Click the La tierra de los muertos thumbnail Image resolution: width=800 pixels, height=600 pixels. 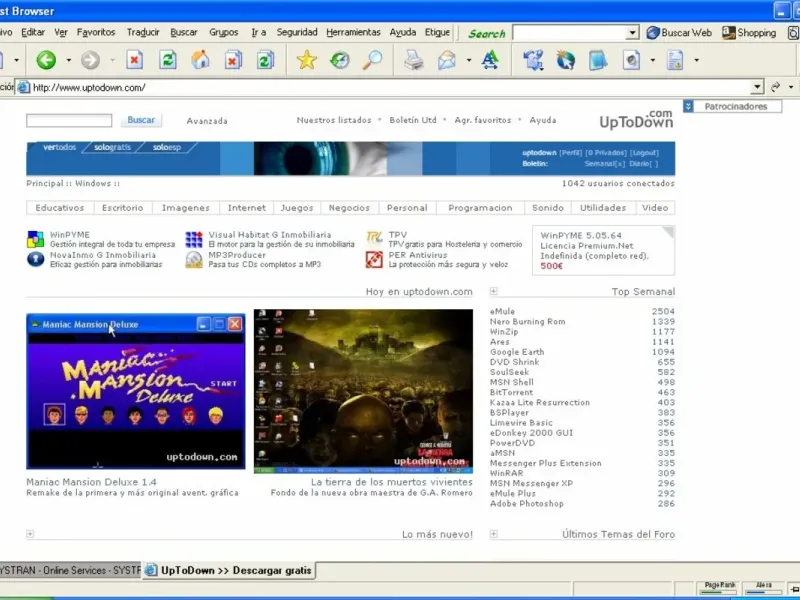(x=363, y=389)
